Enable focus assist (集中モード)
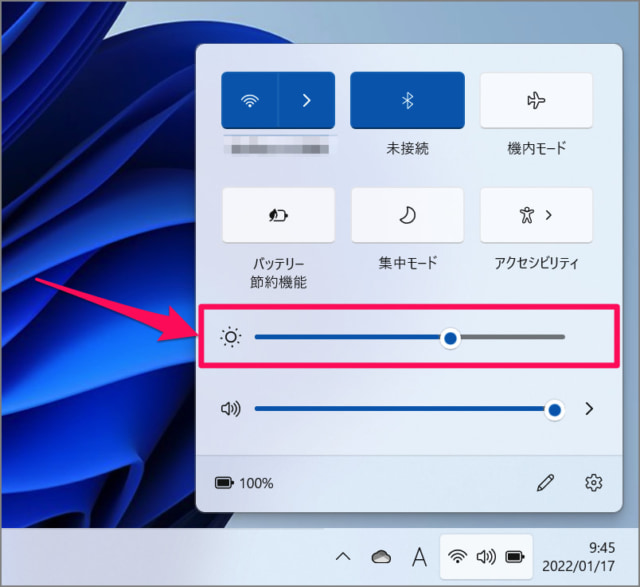 407,215
